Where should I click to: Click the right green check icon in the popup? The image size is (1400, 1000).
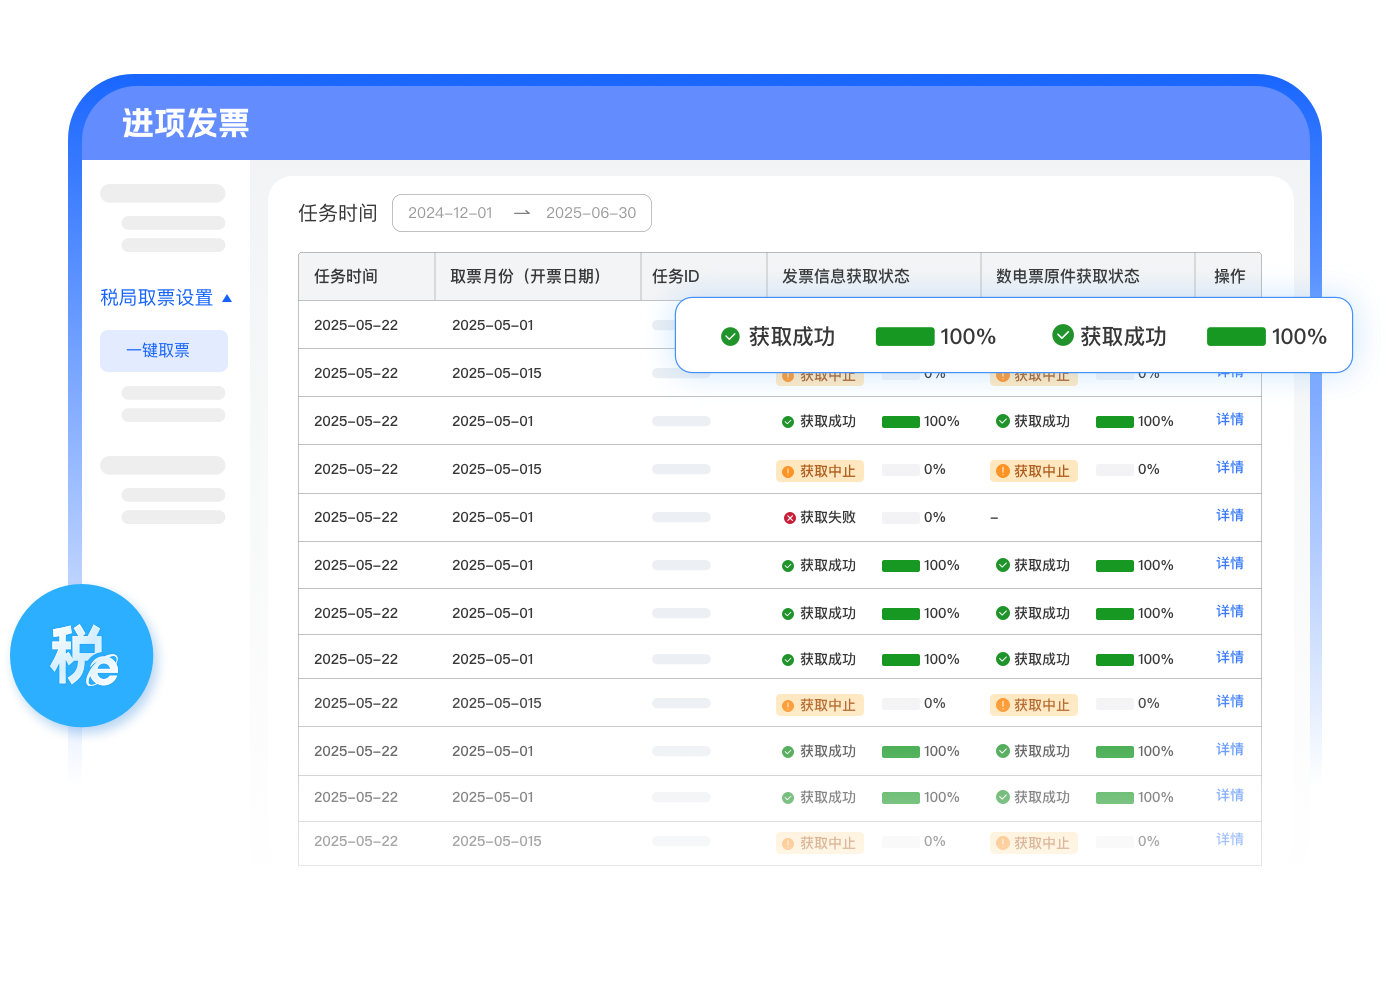(1062, 336)
